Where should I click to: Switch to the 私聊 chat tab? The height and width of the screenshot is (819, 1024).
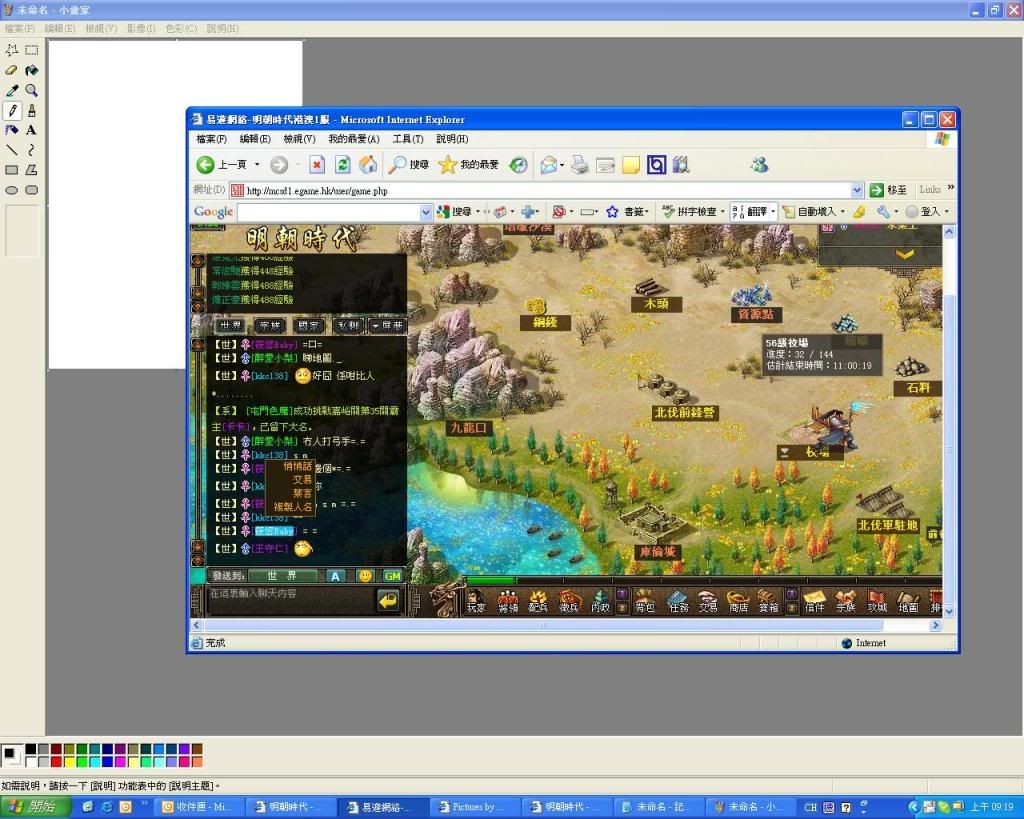click(348, 325)
